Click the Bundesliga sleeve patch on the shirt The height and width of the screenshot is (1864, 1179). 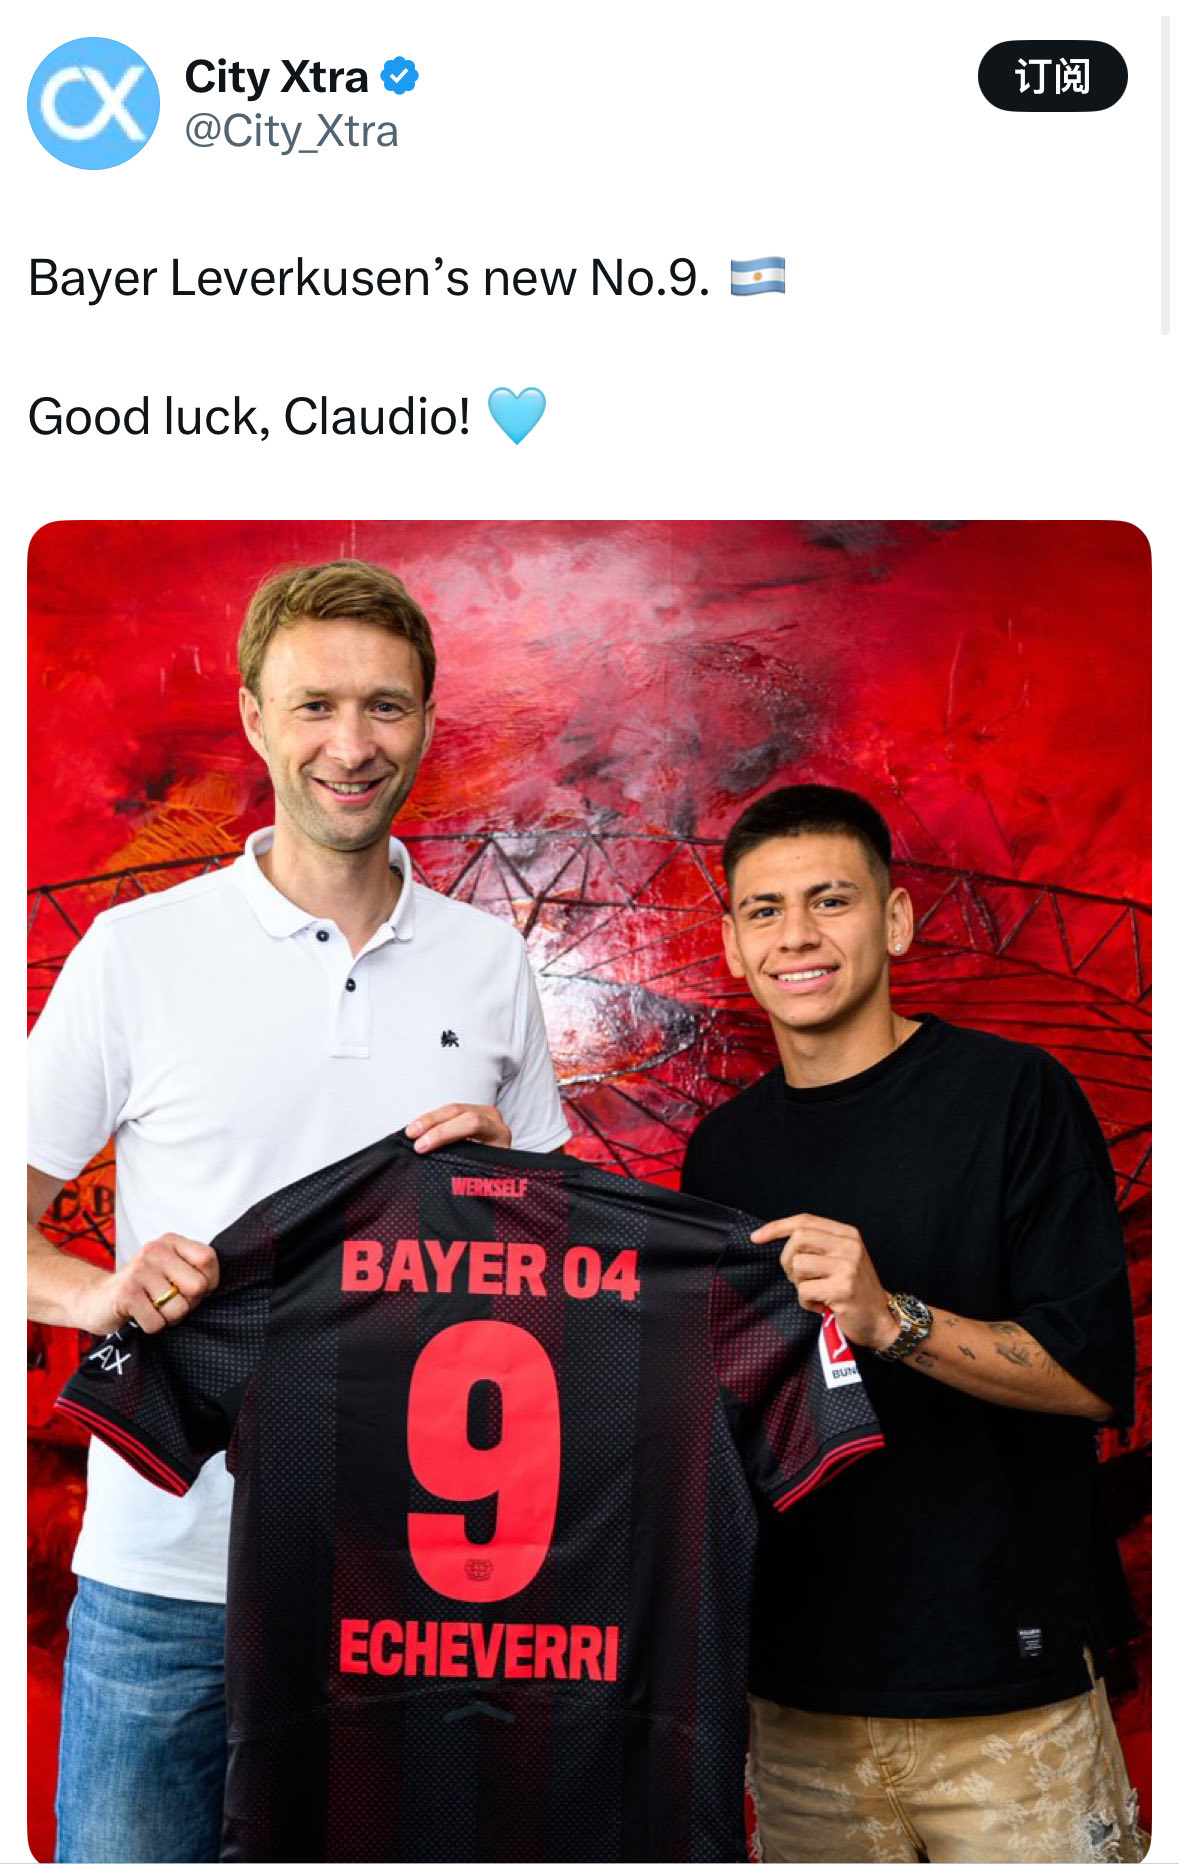(838, 1350)
